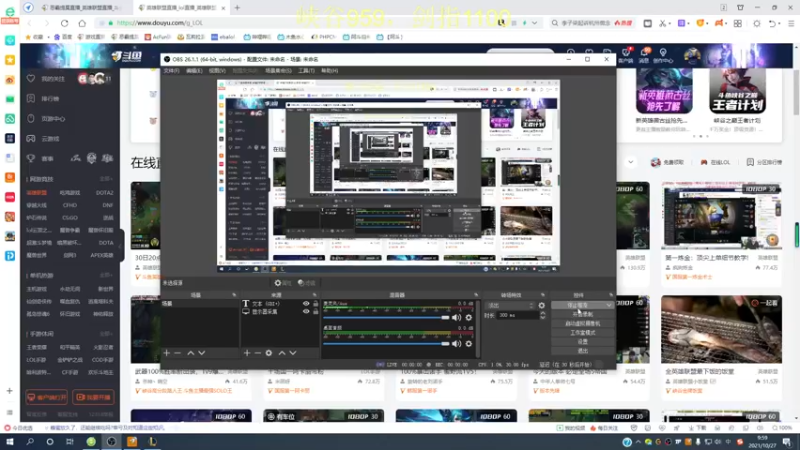The width and height of the screenshot is (800, 450).
Task: Open Douyu messages icon with badge
Action: [x=644, y=55]
